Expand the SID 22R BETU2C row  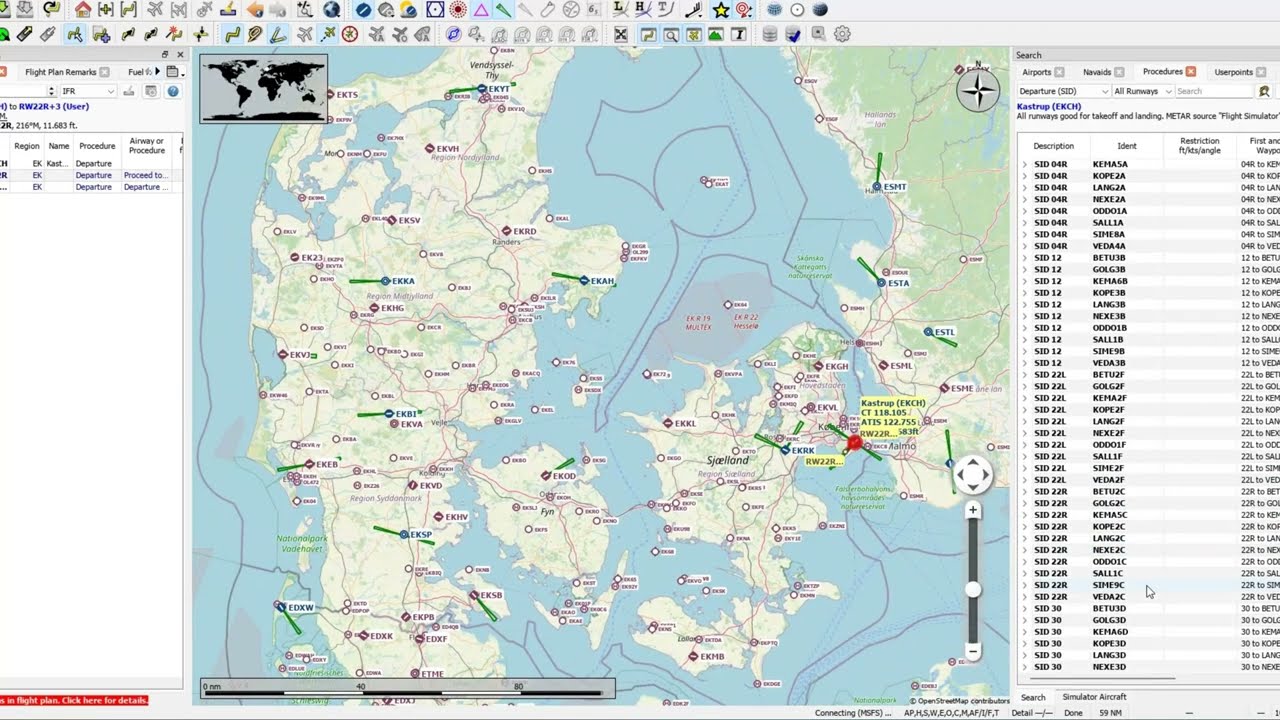click(x=1024, y=492)
